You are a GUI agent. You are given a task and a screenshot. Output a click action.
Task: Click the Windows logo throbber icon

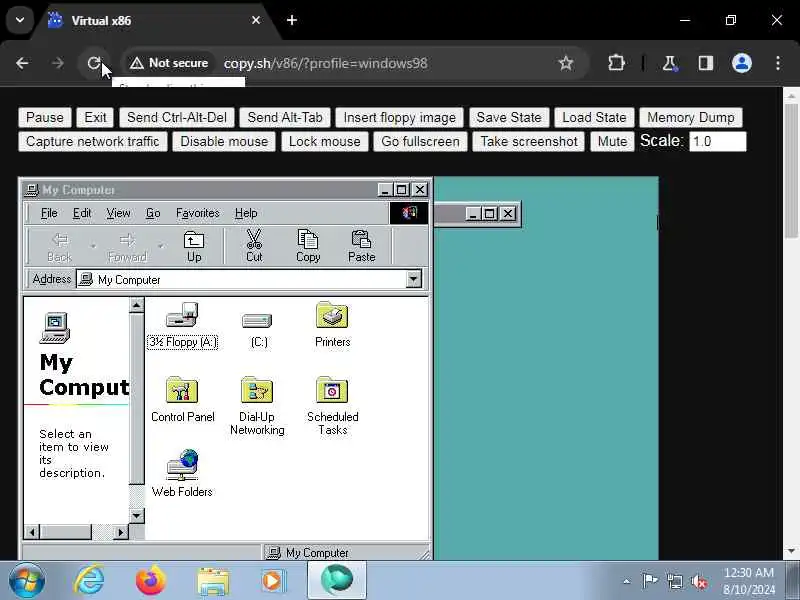pos(409,213)
